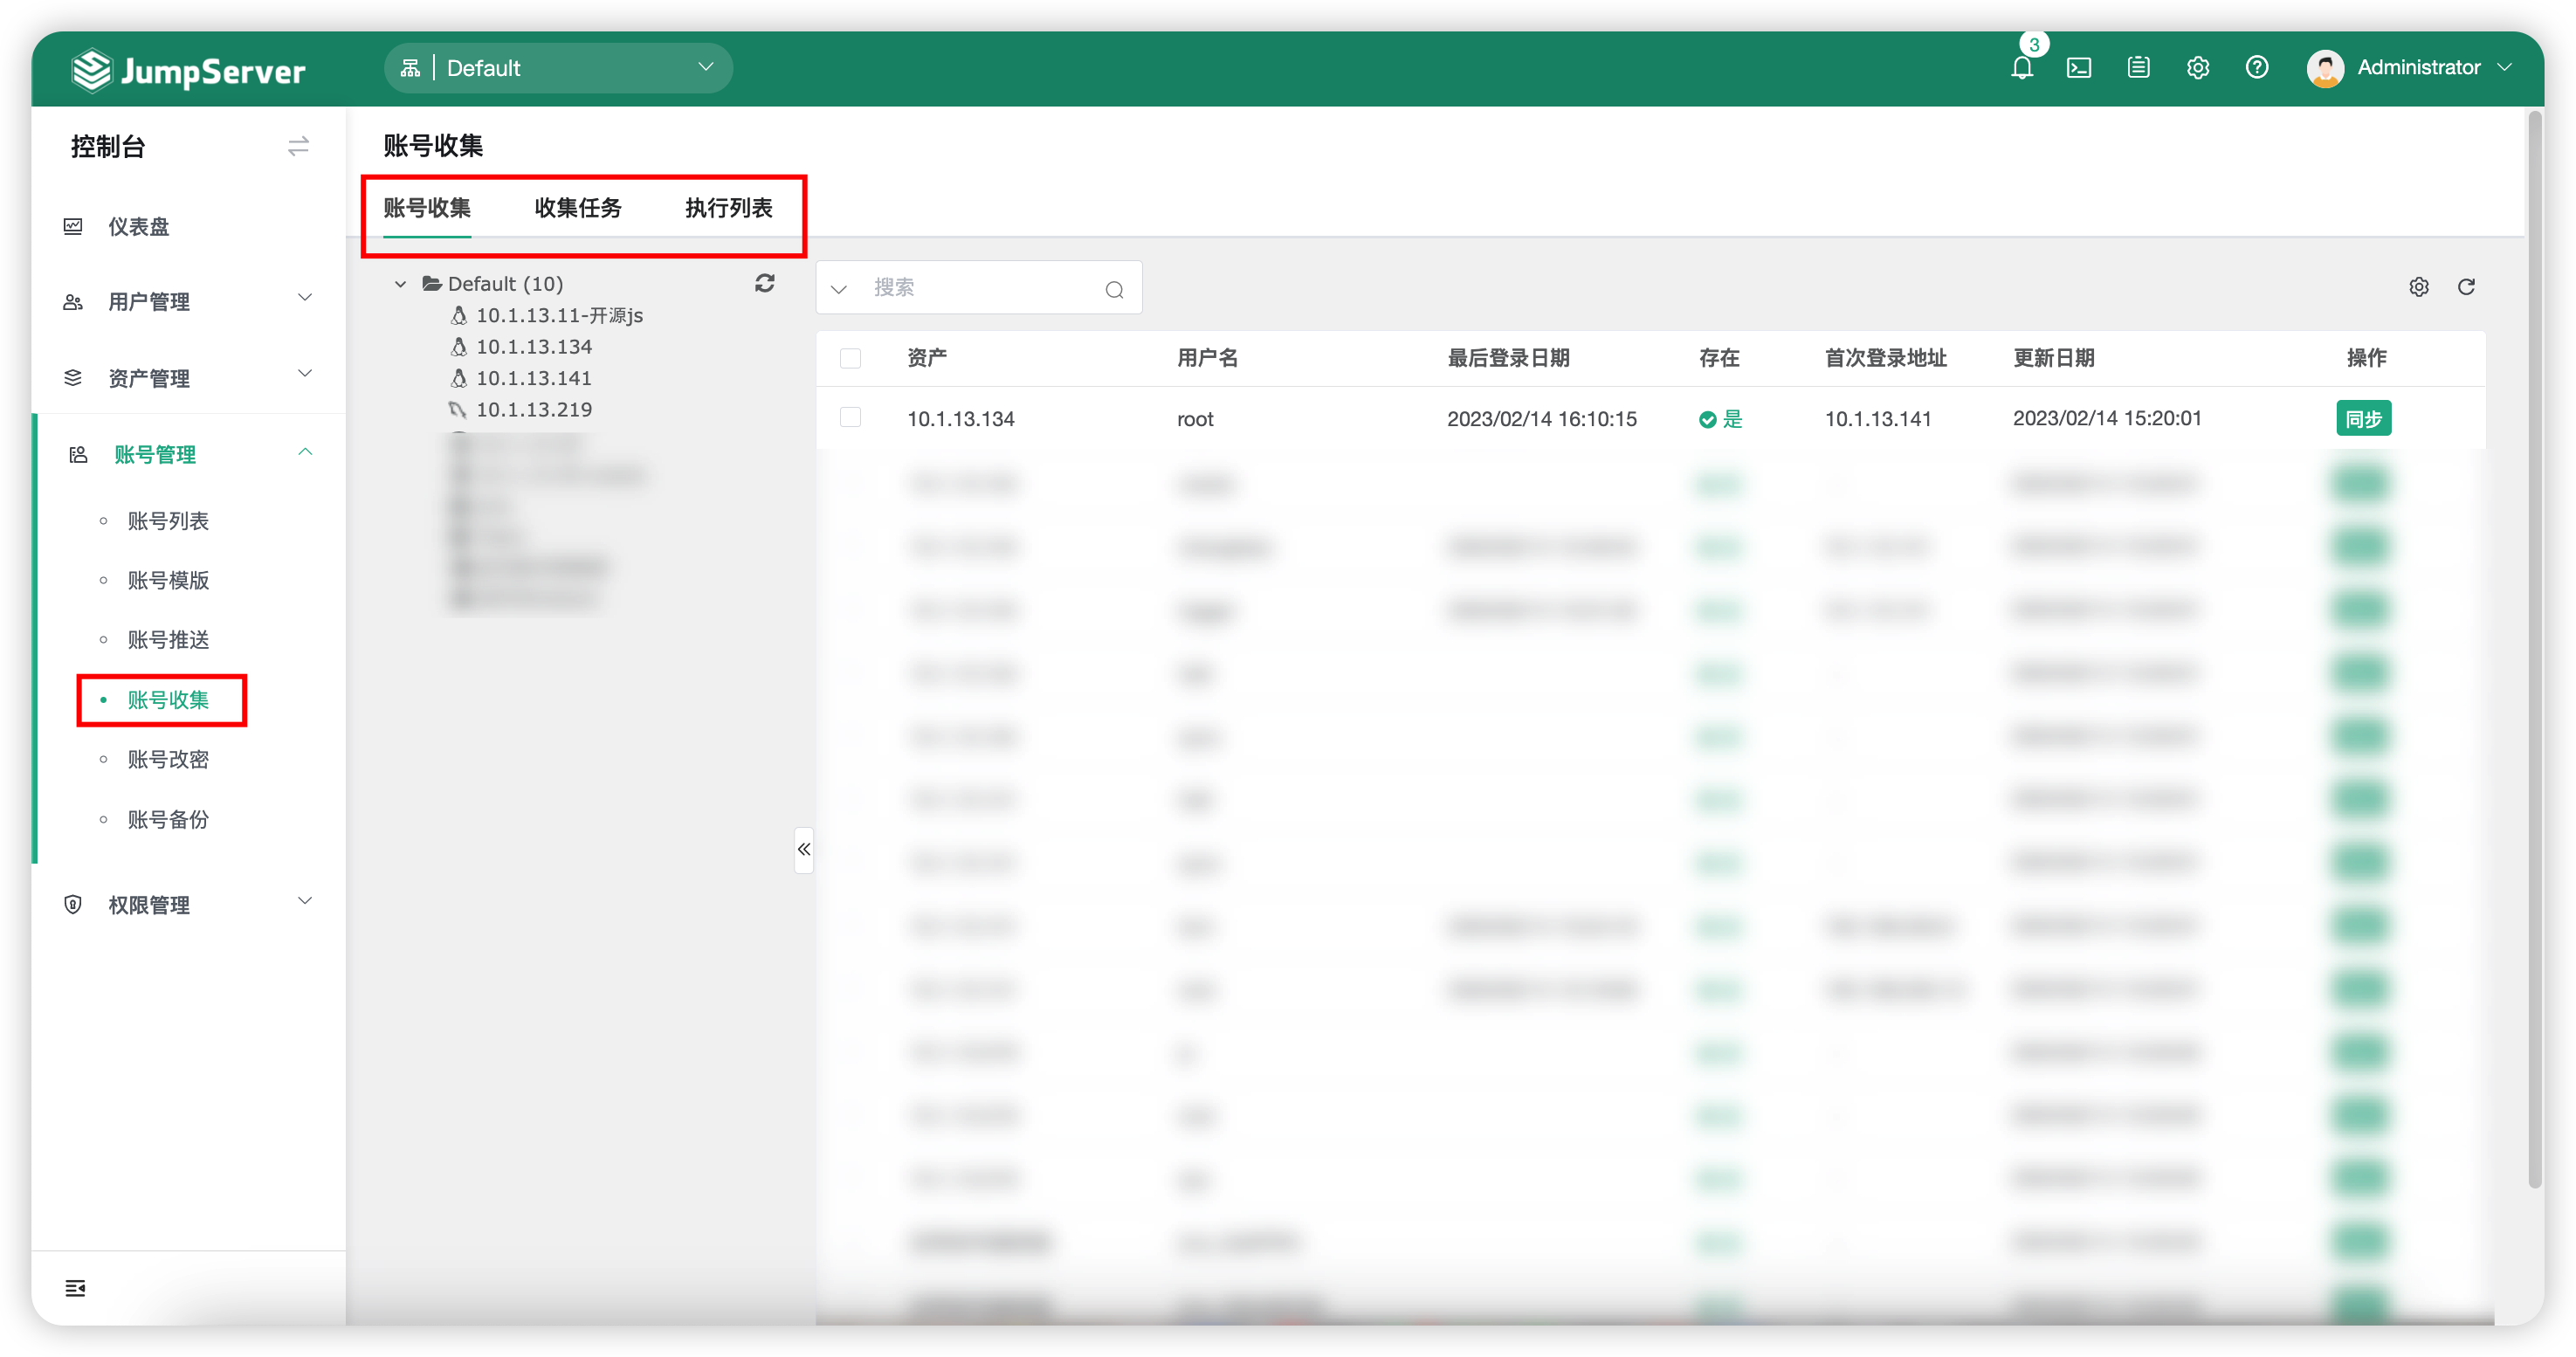Open table column settings gear
This screenshot has width=2576, height=1357.
pyautogui.click(x=2418, y=287)
